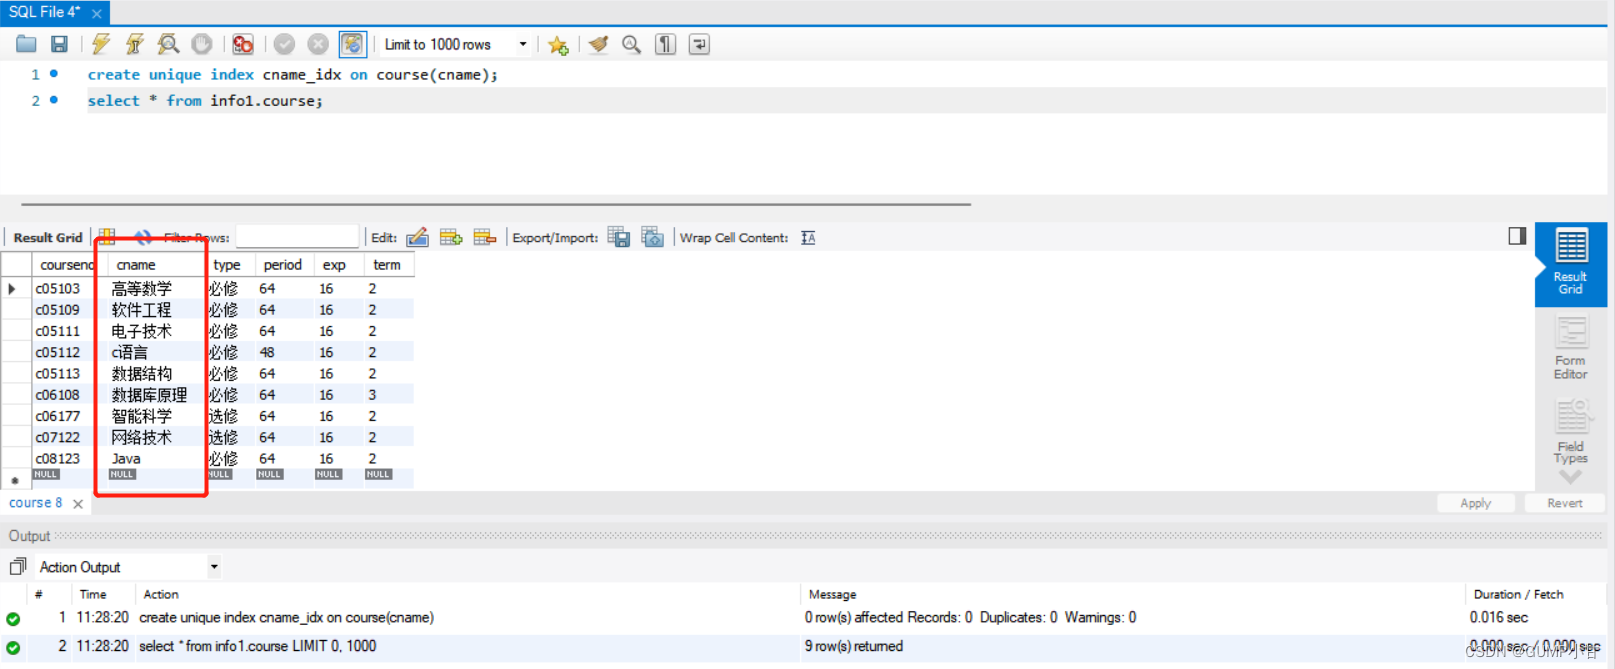This screenshot has width=1615, height=669.
Task: Toggle stop-on-error execution icon
Action: tap(243, 44)
